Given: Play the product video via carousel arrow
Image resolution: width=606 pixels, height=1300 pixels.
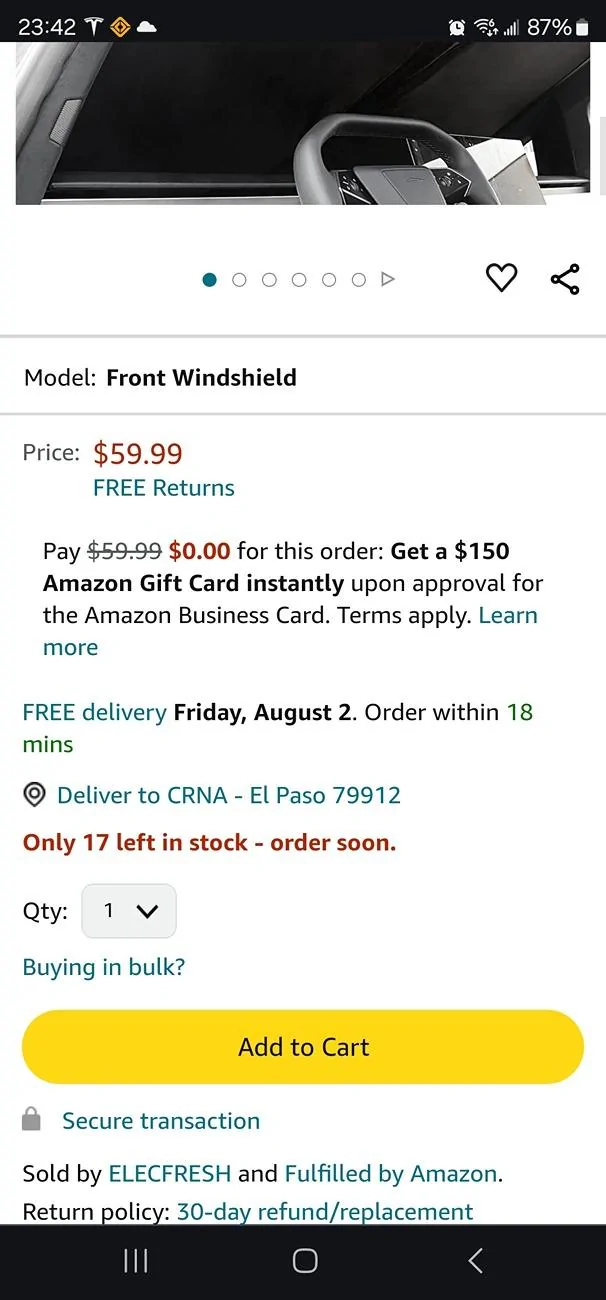Looking at the screenshot, I should pos(387,280).
